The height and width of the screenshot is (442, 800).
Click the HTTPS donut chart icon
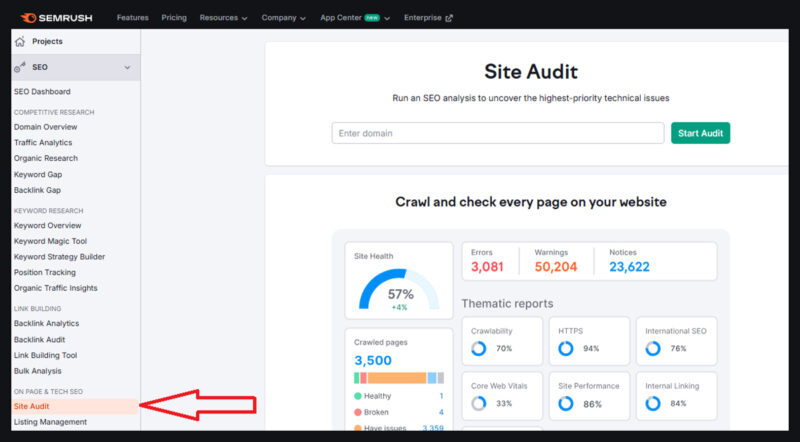(566, 349)
